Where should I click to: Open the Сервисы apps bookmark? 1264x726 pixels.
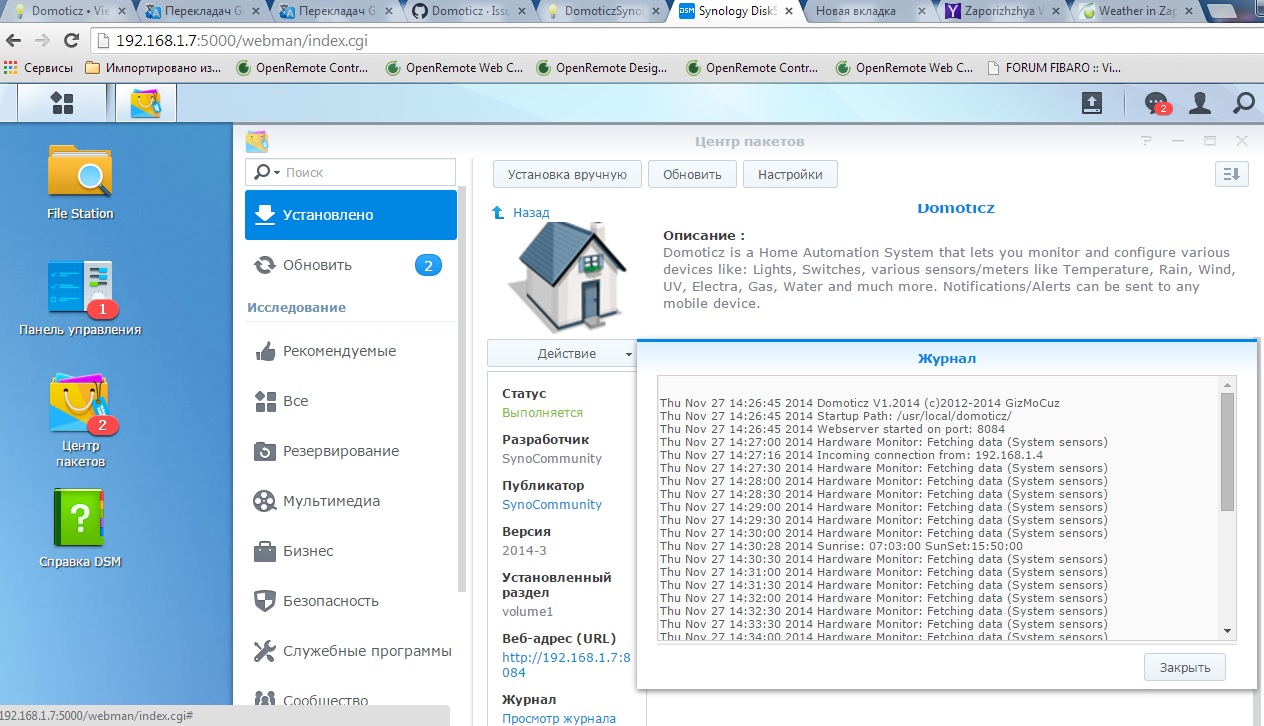click(x=39, y=68)
